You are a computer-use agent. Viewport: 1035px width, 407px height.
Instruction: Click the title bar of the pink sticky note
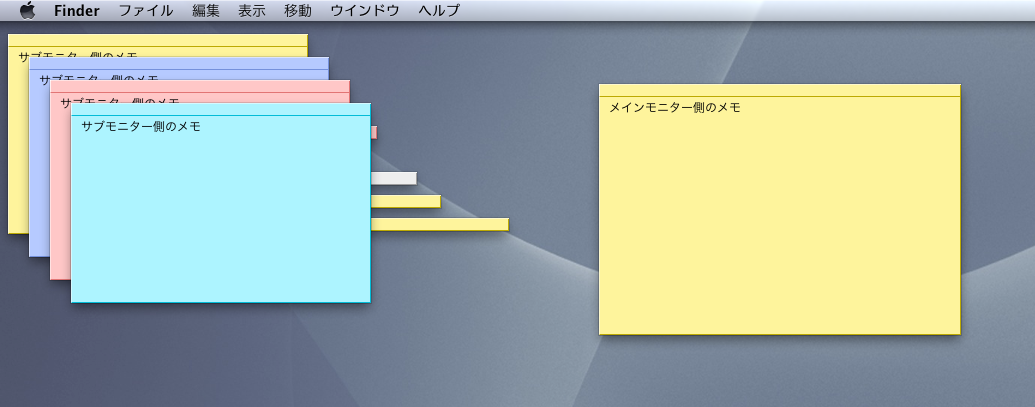tap(200, 86)
